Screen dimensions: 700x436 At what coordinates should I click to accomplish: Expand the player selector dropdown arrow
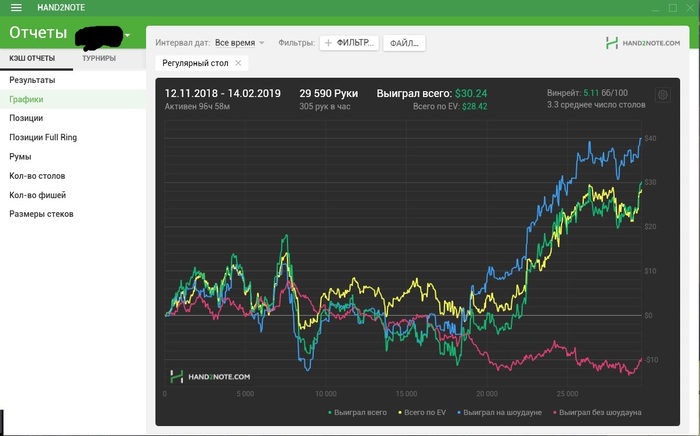click(x=127, y=35)
